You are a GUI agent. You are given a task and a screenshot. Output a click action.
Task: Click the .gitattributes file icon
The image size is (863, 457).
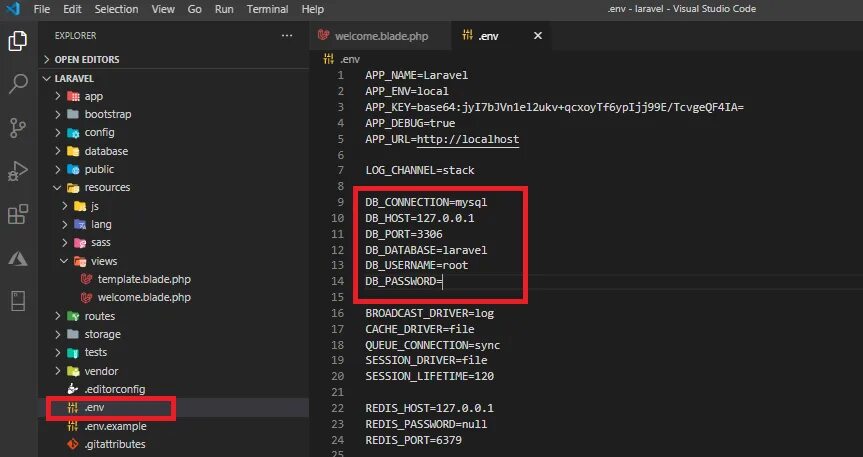[x=73, y=444]
